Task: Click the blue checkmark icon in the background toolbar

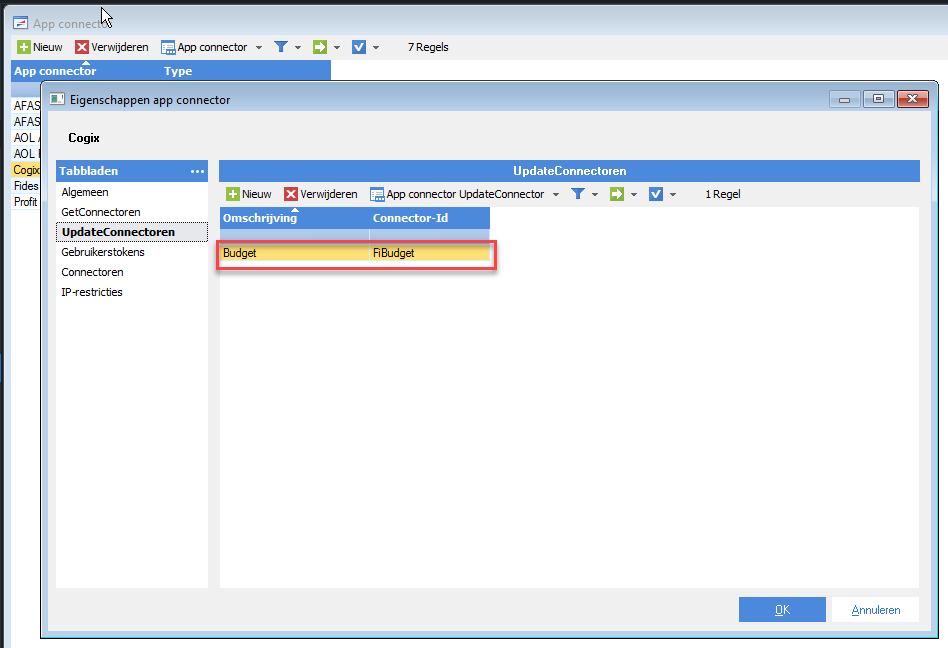Action: [x=359, y=47]
